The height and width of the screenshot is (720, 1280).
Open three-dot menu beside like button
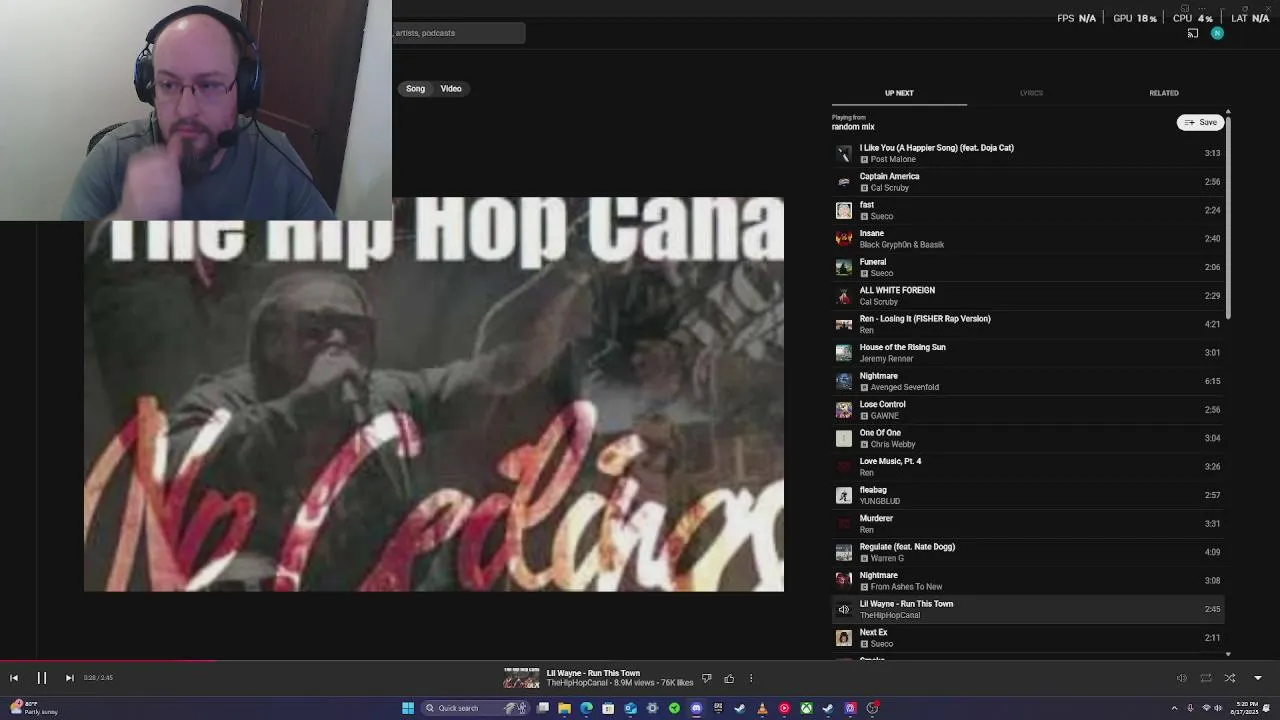(x=751, y=678)
